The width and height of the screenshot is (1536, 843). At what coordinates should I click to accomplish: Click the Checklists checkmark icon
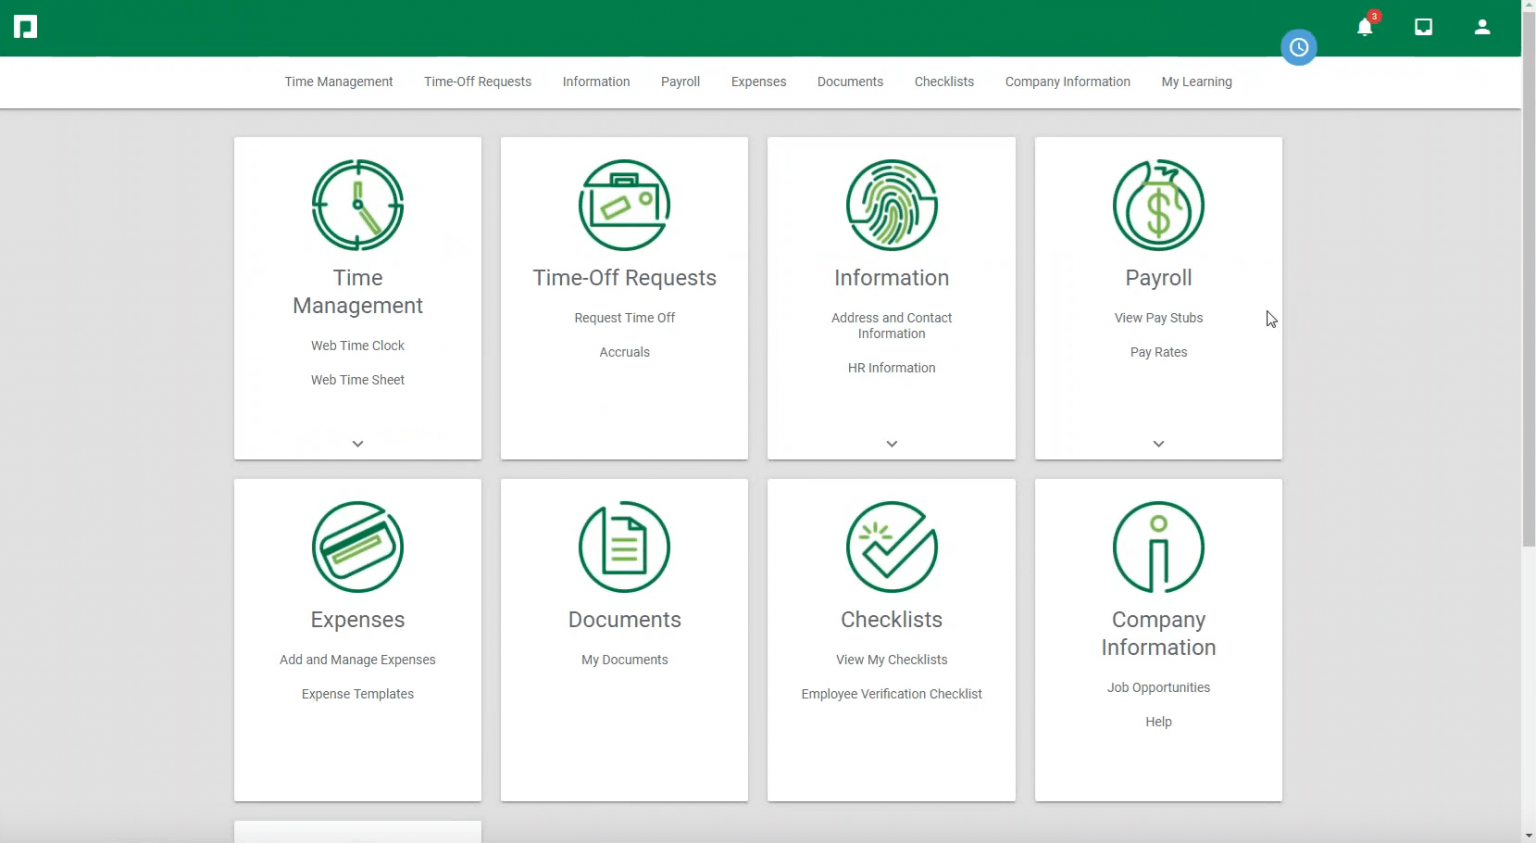click(891, 547)
